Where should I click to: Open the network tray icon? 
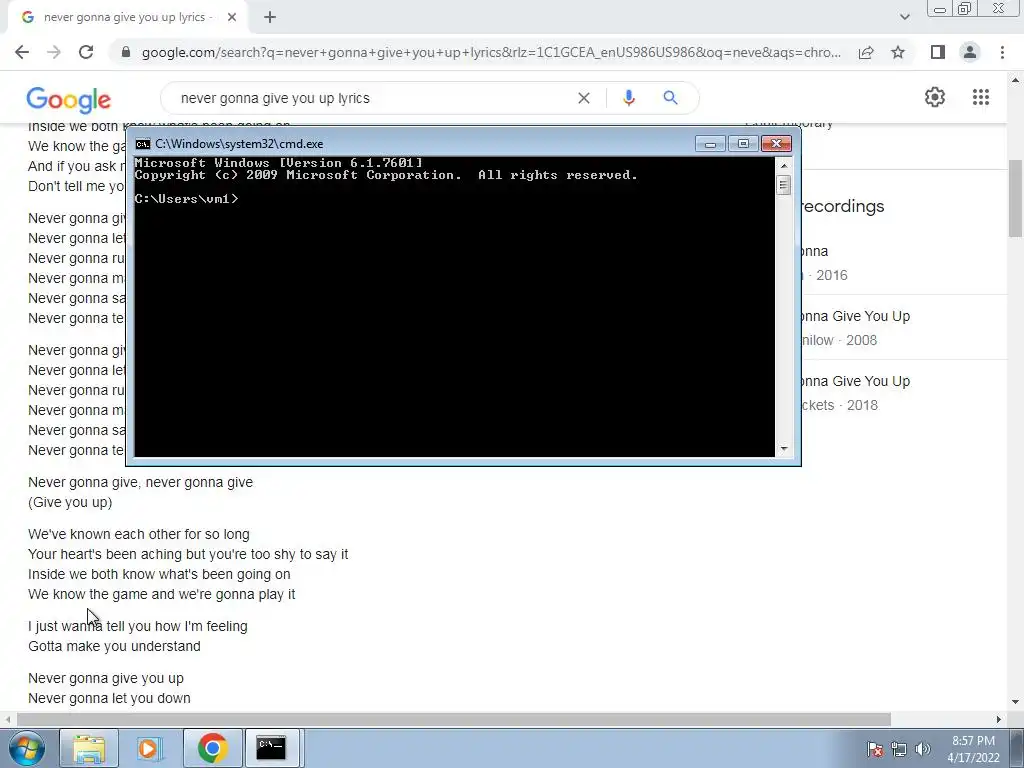click(899, 749)
